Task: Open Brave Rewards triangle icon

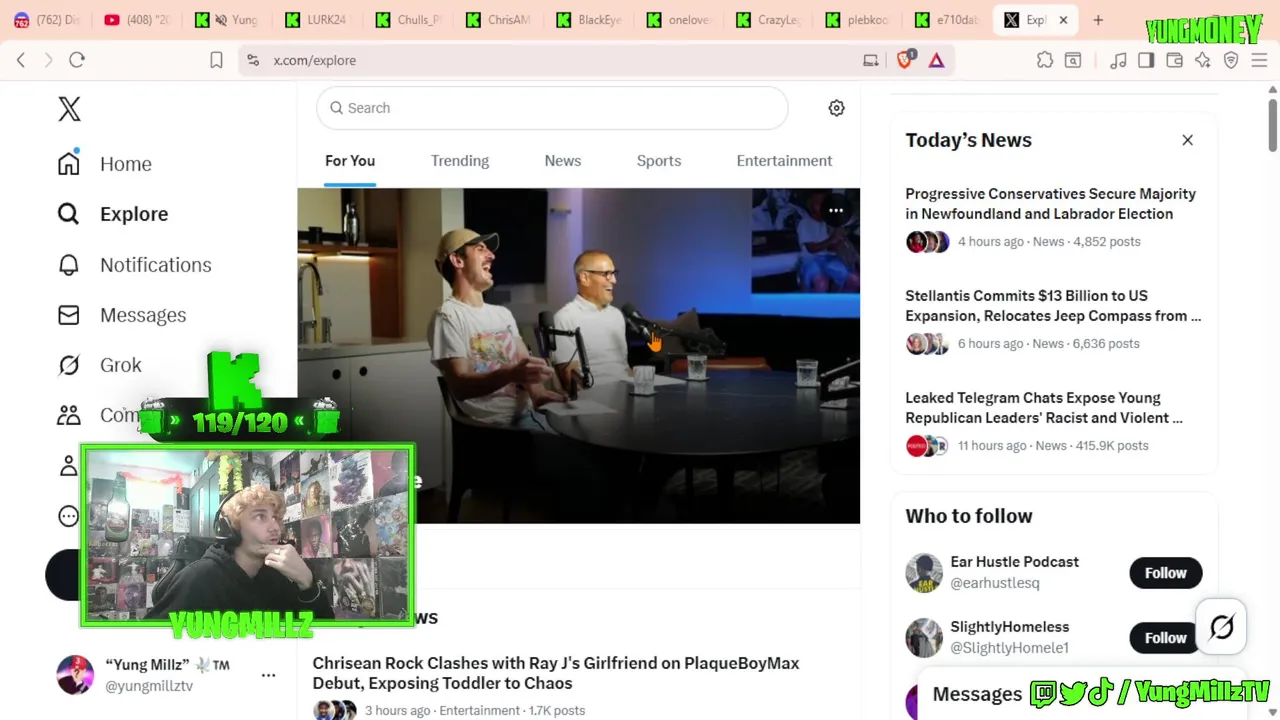Action: pyautogui.click(x=936, y=60)
